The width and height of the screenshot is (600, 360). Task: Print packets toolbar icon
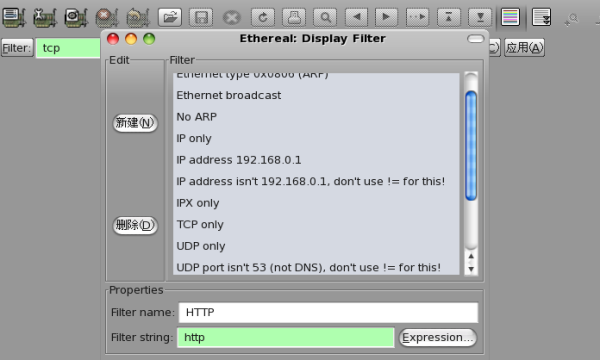[294, 17]
